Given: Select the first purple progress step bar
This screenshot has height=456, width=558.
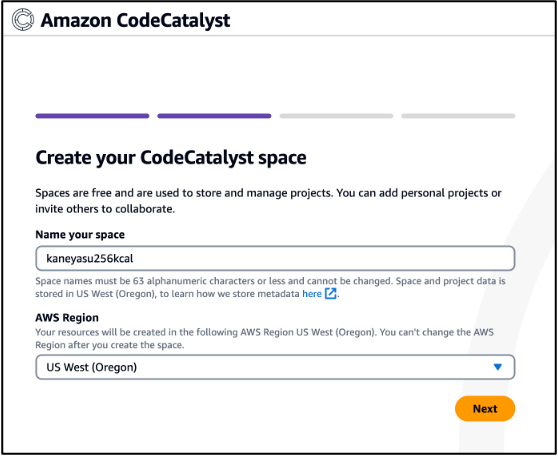Looking at the screenshot, I should click(x=92, y=116).
